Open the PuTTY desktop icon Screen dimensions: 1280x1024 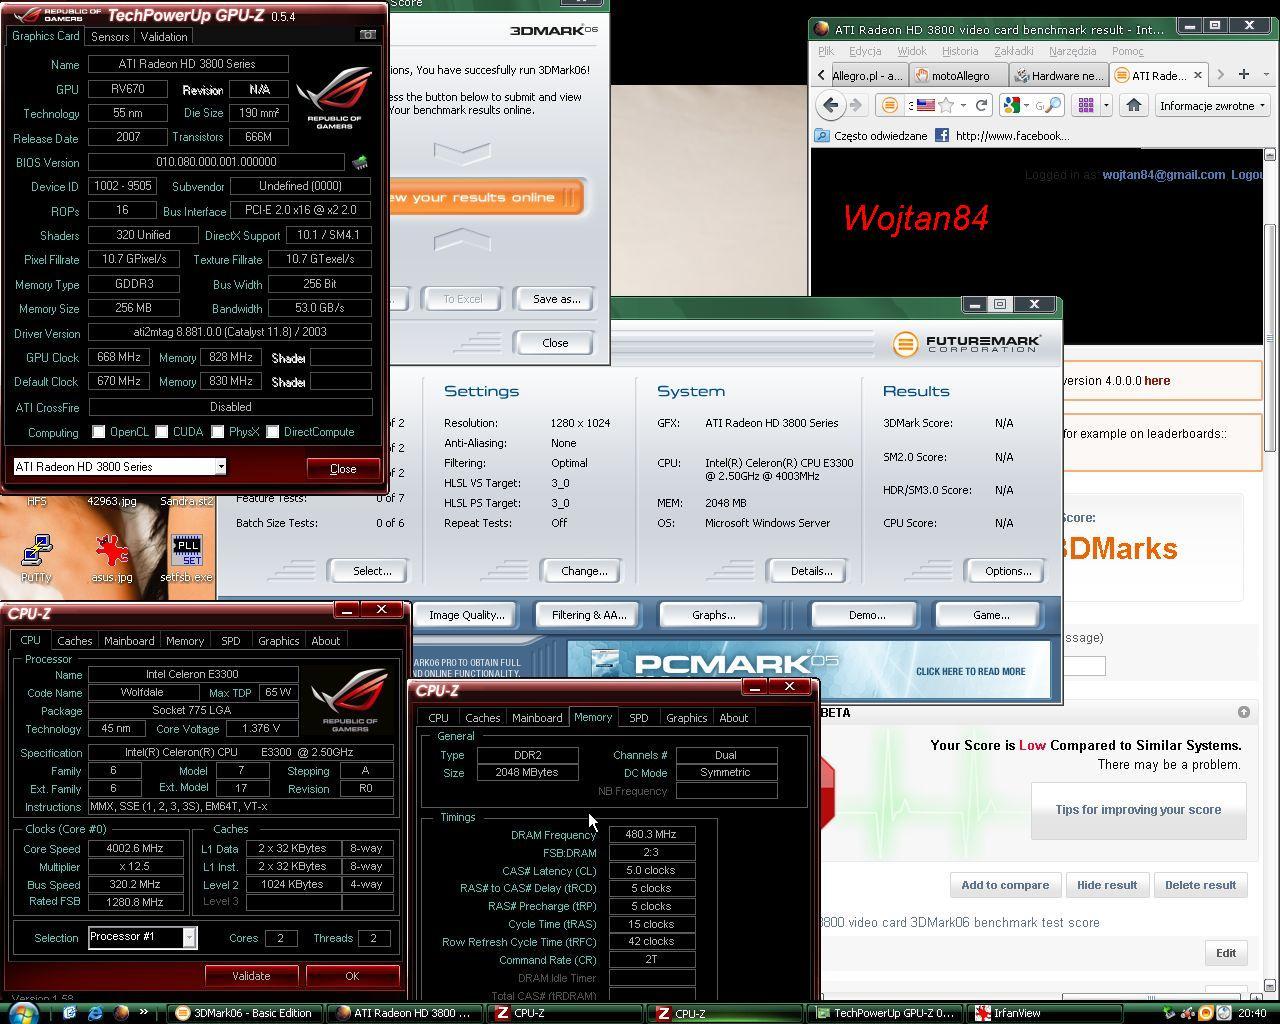[x=36, y=558]
